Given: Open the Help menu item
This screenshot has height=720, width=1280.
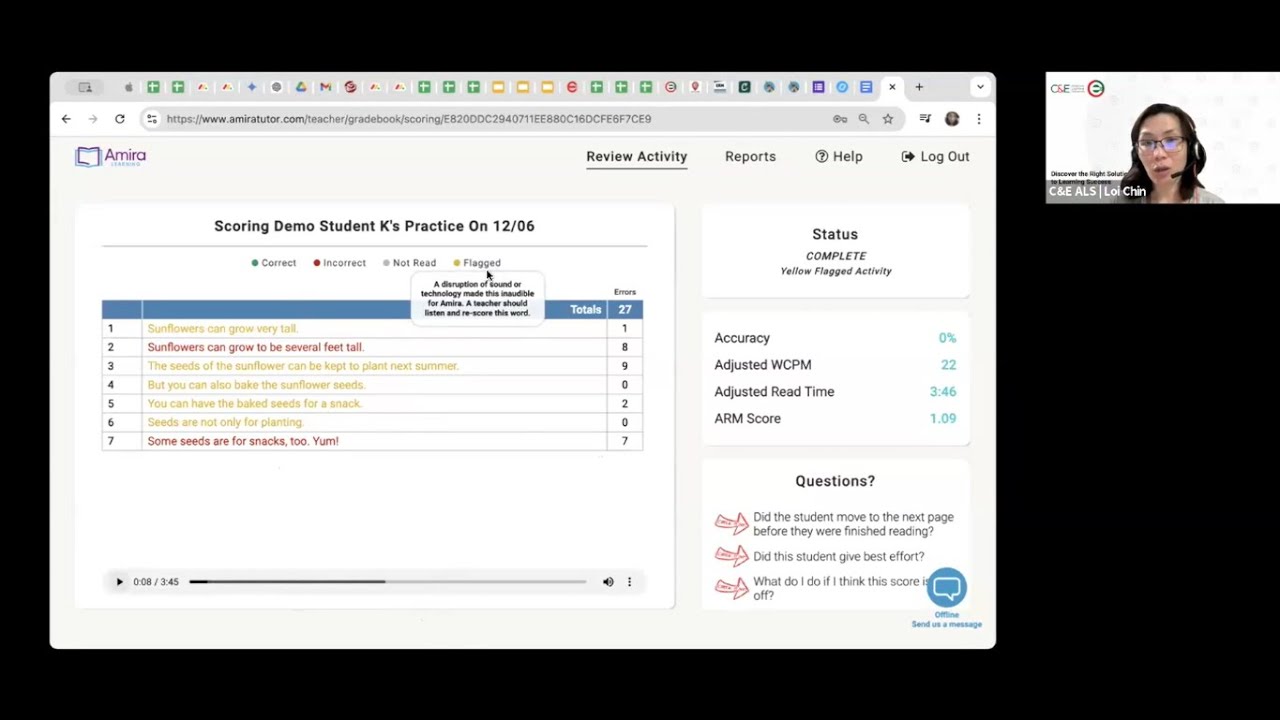Looking at the screenshot, I should click(x=838, y=157).
